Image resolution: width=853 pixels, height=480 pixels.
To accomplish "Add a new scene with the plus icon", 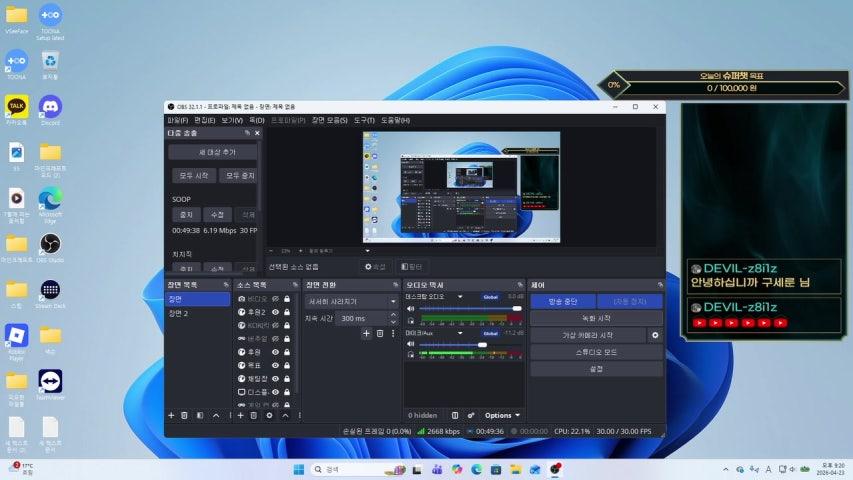I will (x=171, y=415).
